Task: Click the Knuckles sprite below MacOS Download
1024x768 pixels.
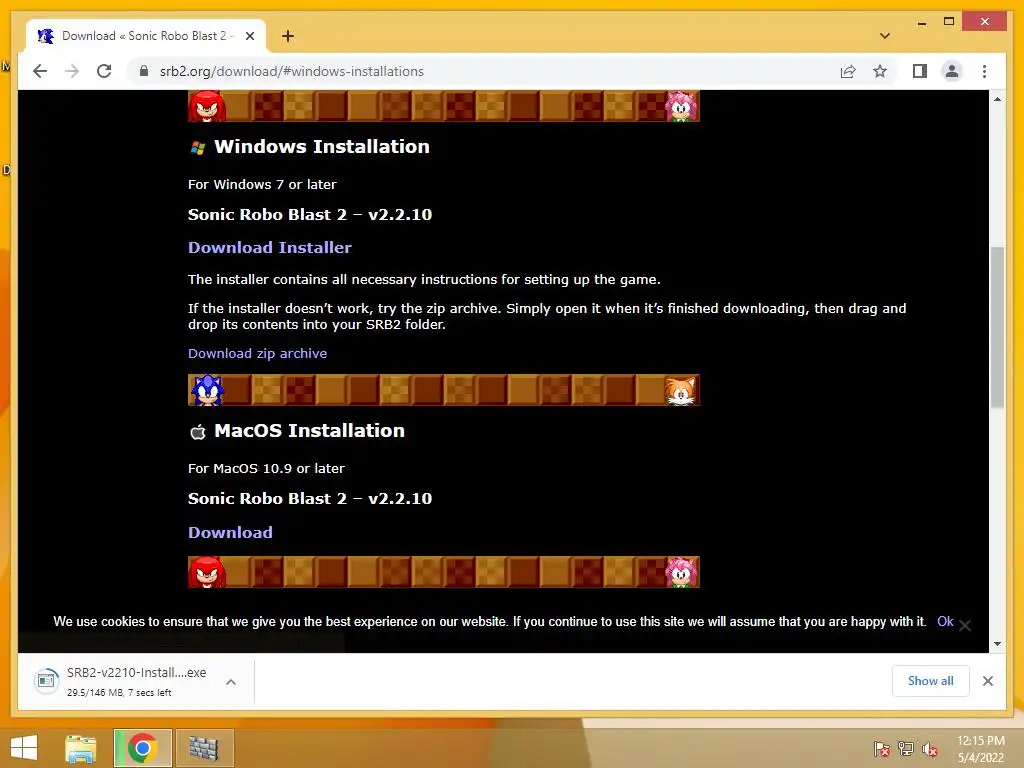Action: pos(206,572)
